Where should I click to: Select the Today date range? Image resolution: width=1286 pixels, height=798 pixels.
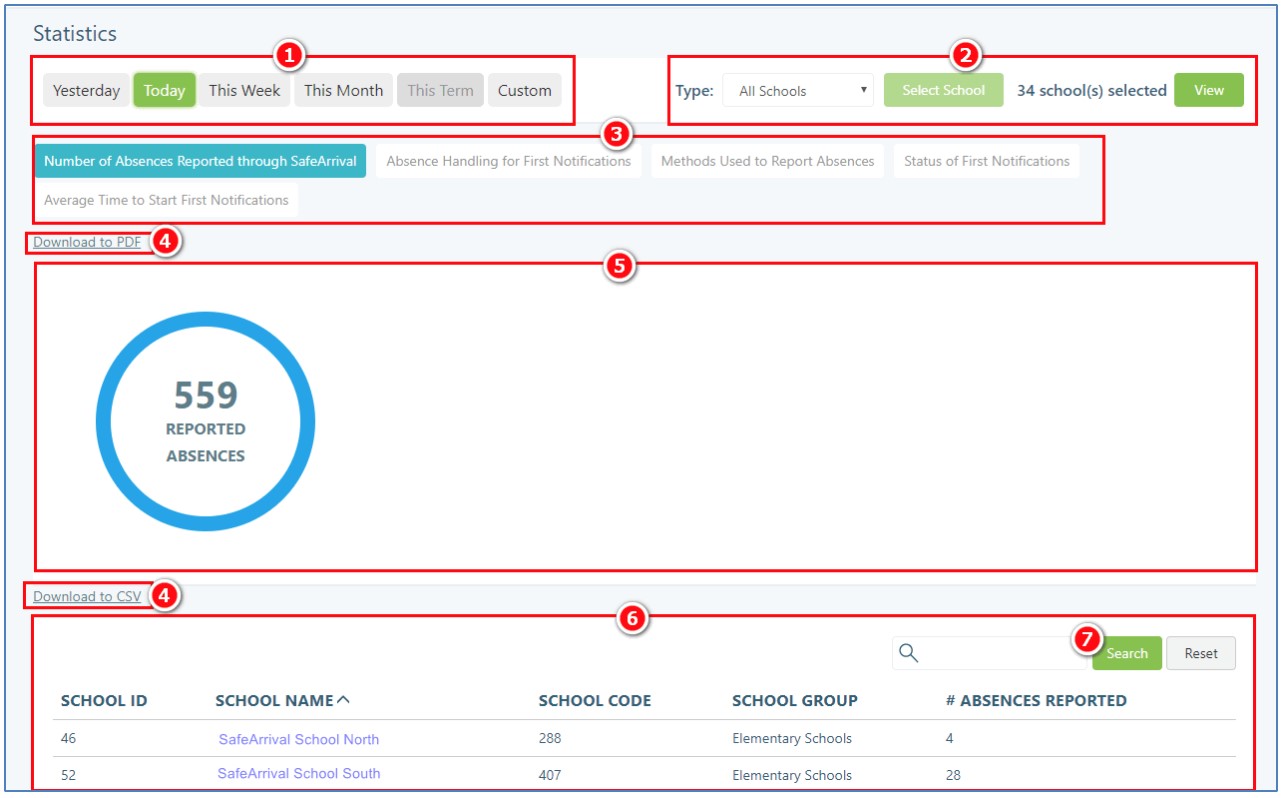(x=164, y=90)
